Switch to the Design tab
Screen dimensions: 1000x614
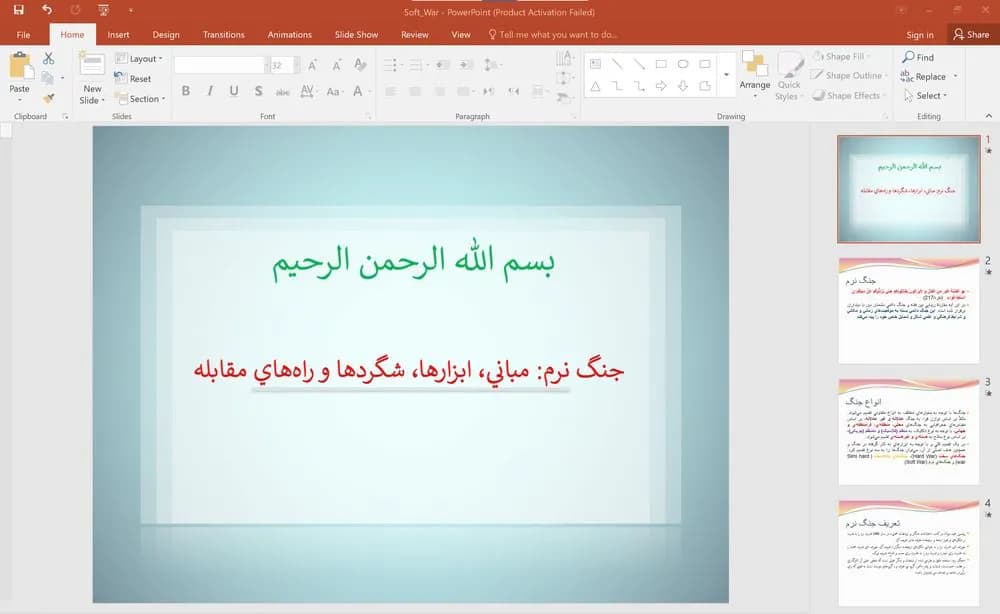[166, 34]
